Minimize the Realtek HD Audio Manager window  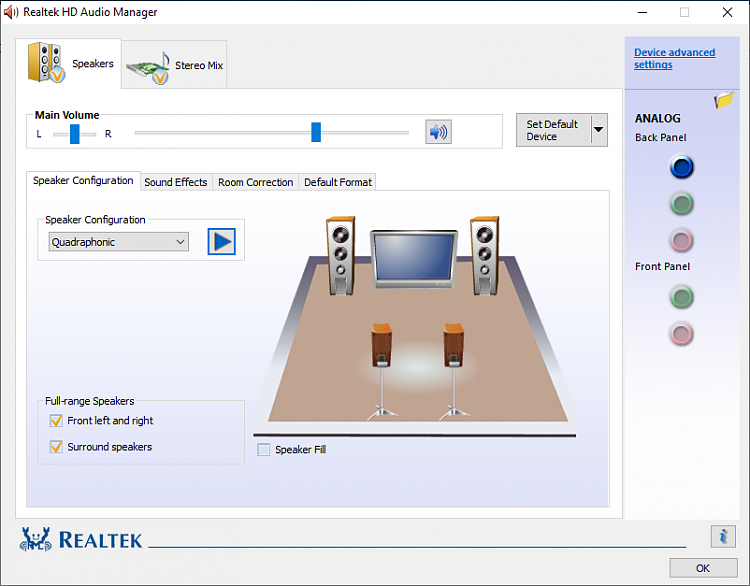pos(642,12)
